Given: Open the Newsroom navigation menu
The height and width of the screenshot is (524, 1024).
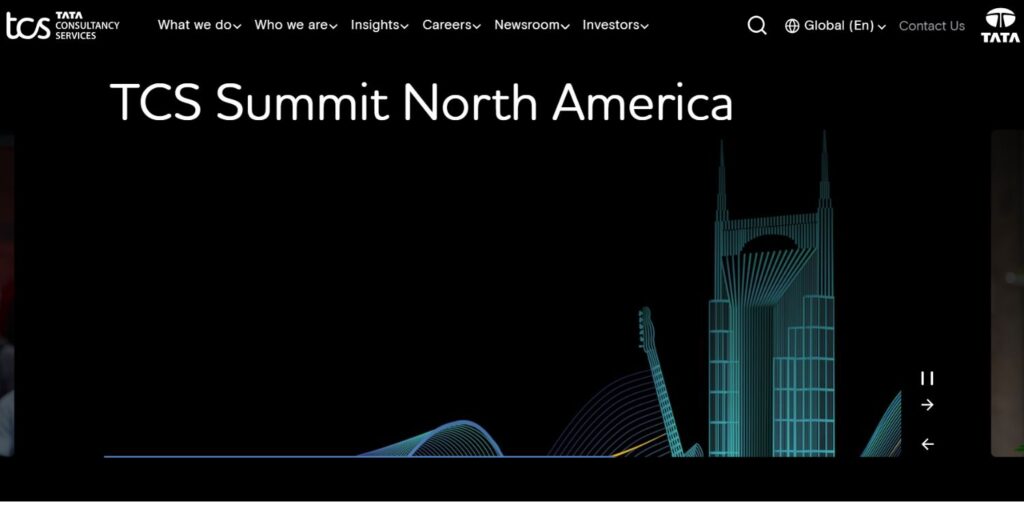Looking at the screenshot, I should point(532,26).
